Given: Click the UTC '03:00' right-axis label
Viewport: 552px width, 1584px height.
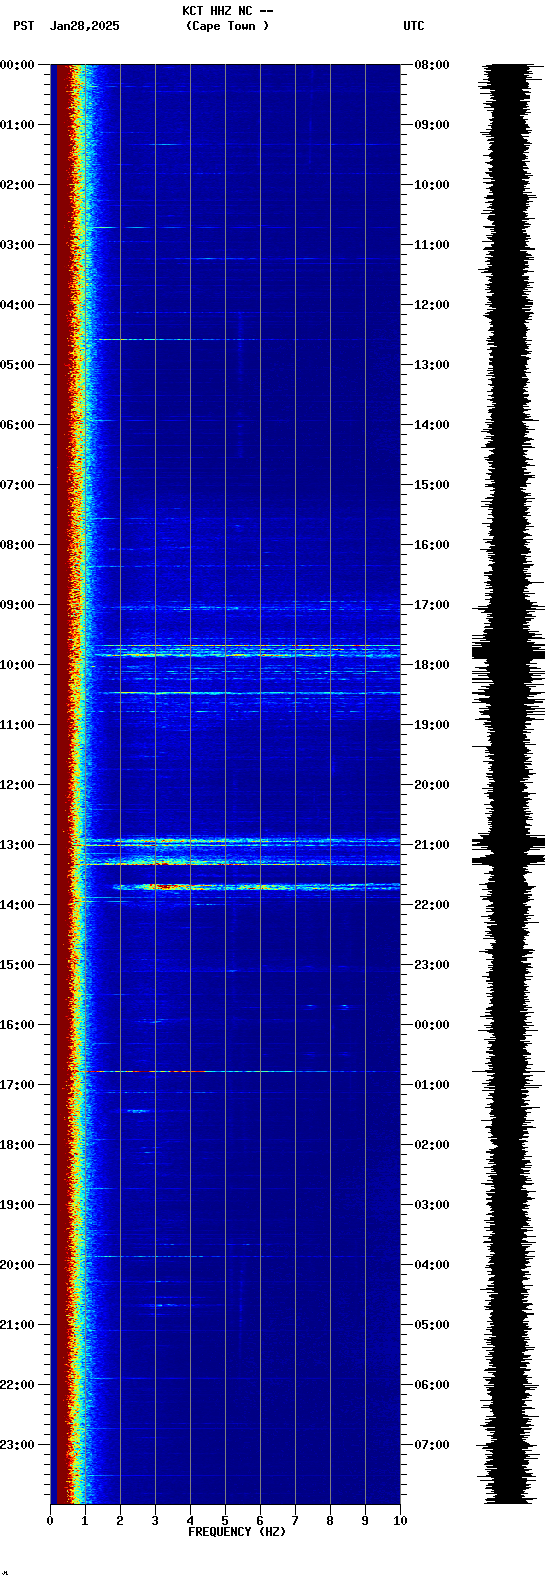Looking at the screenshot, I should pyautogui.click(x=432, y=1205).
